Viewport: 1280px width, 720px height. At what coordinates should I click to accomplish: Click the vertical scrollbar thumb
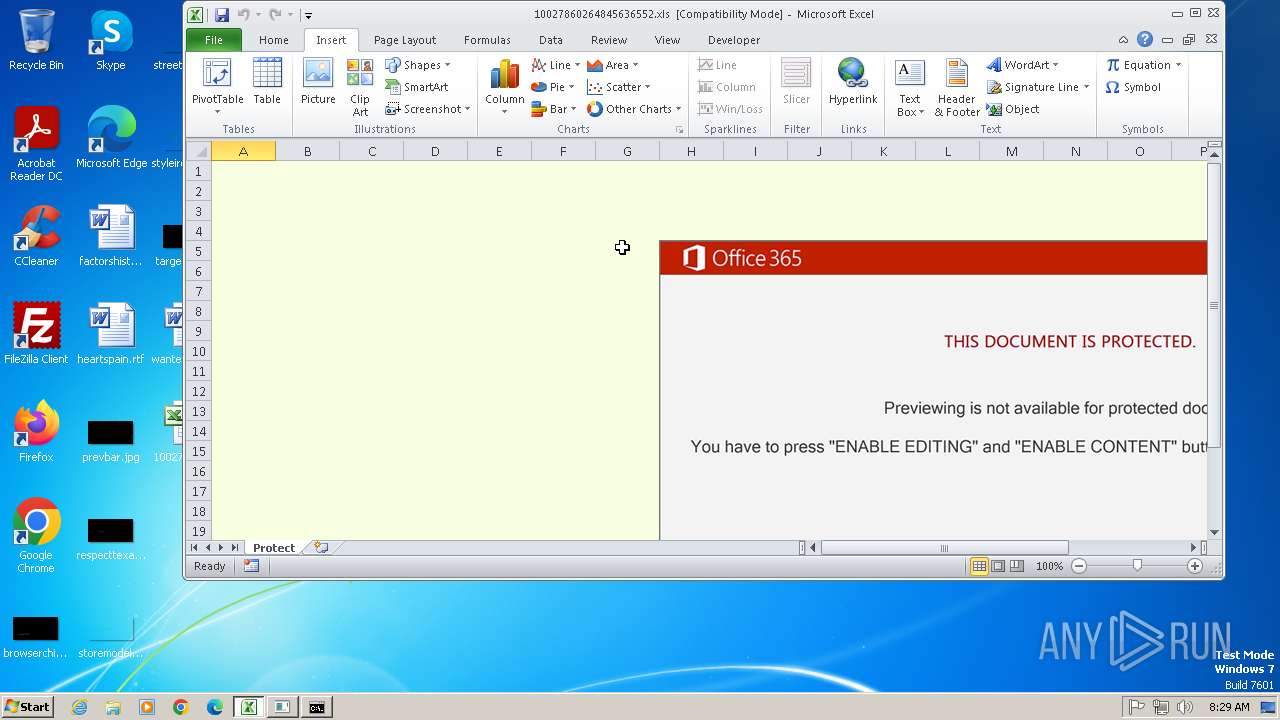tap(1214, 305)
